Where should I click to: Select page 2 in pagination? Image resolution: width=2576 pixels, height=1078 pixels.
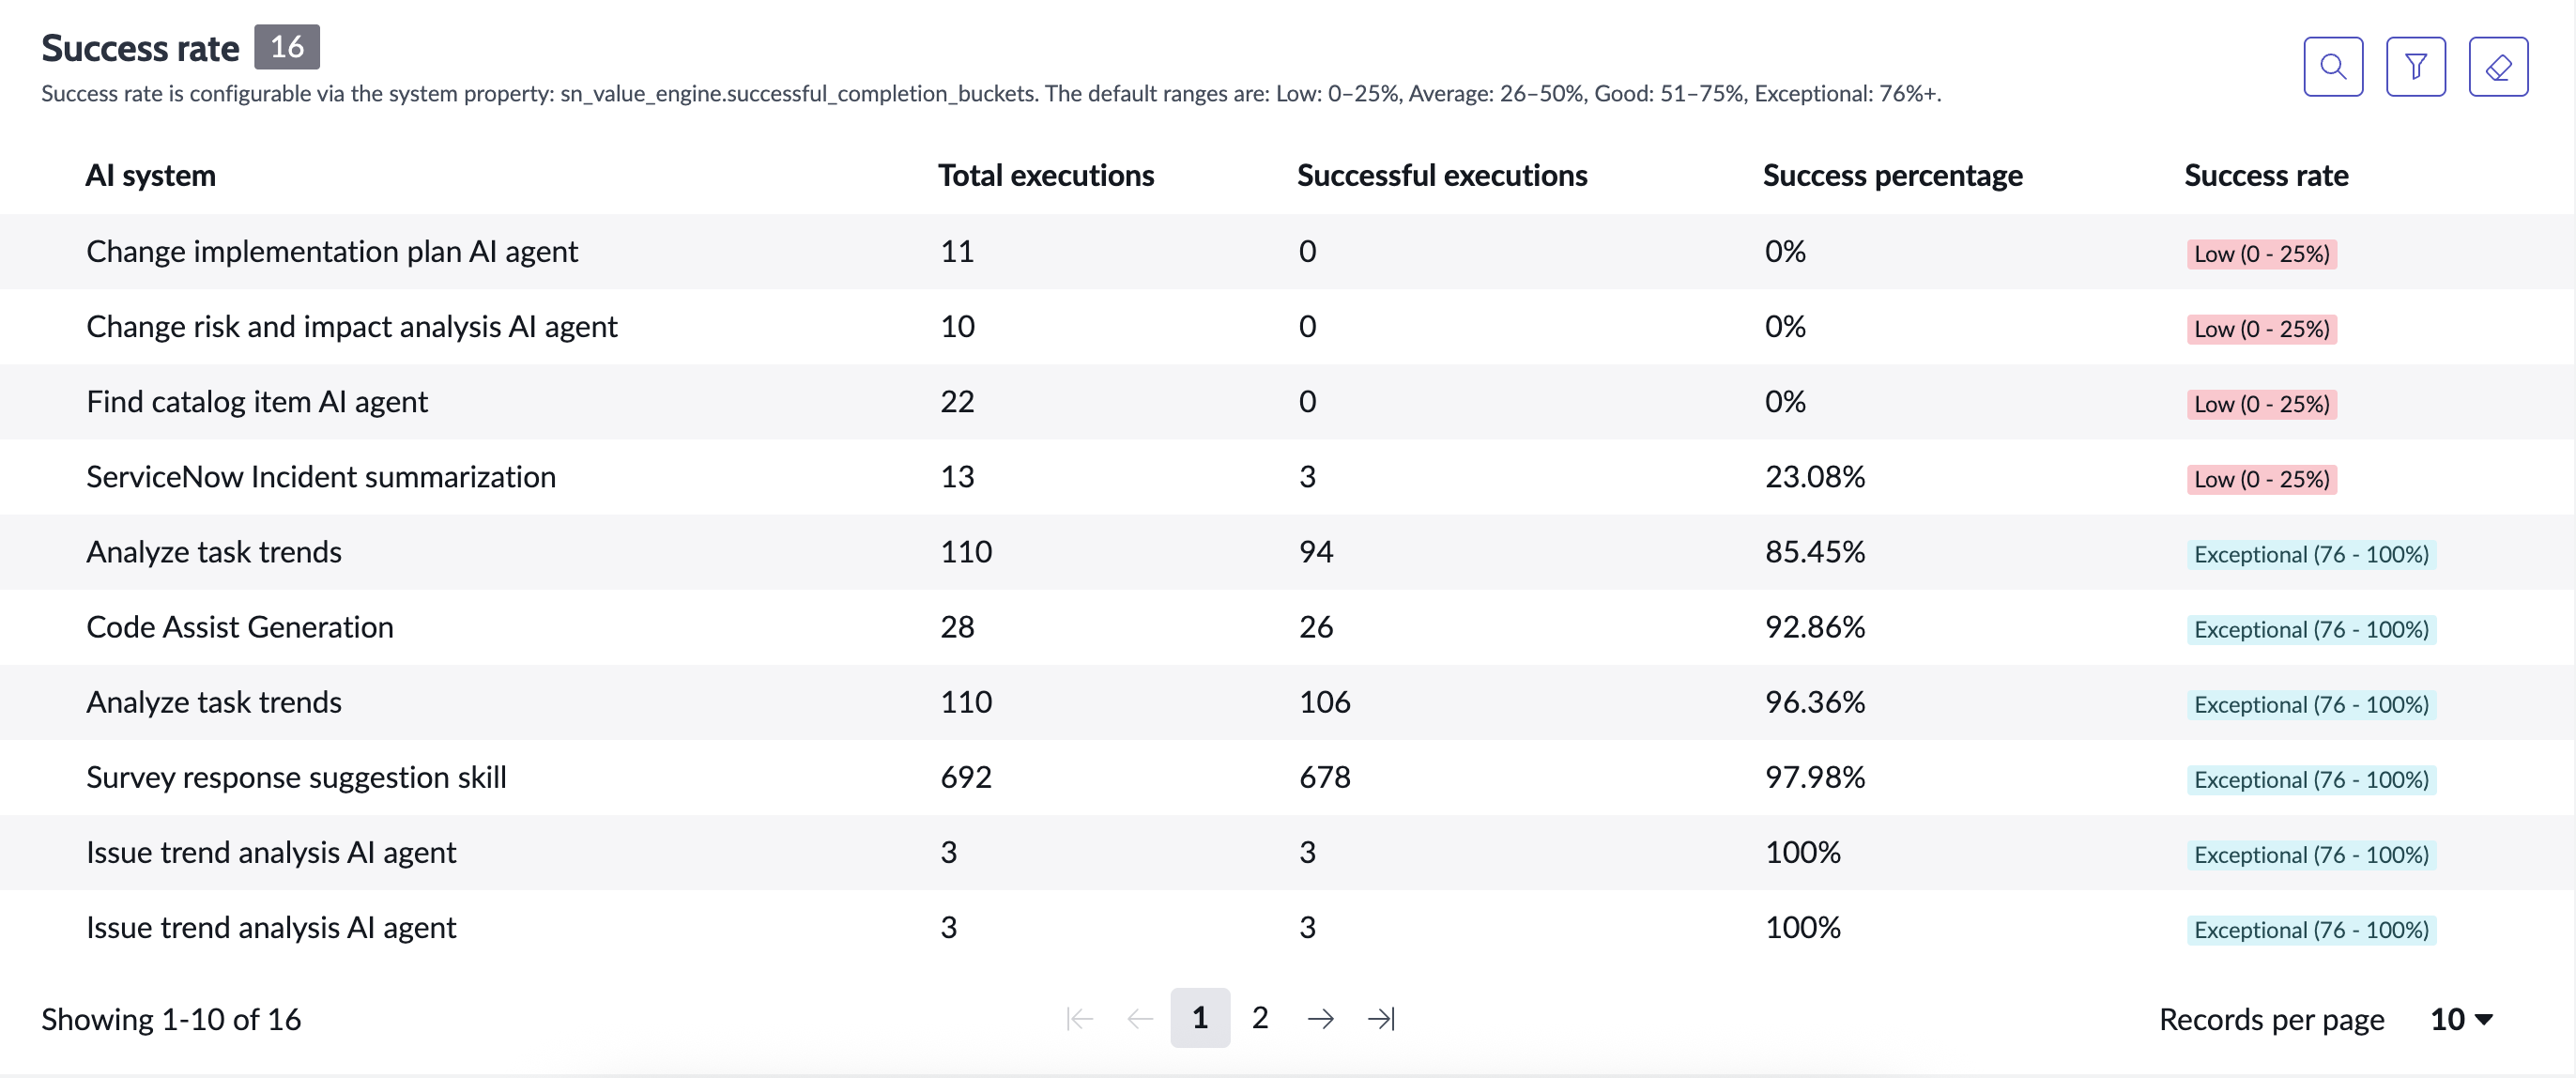click(x=1260, y=1017)
